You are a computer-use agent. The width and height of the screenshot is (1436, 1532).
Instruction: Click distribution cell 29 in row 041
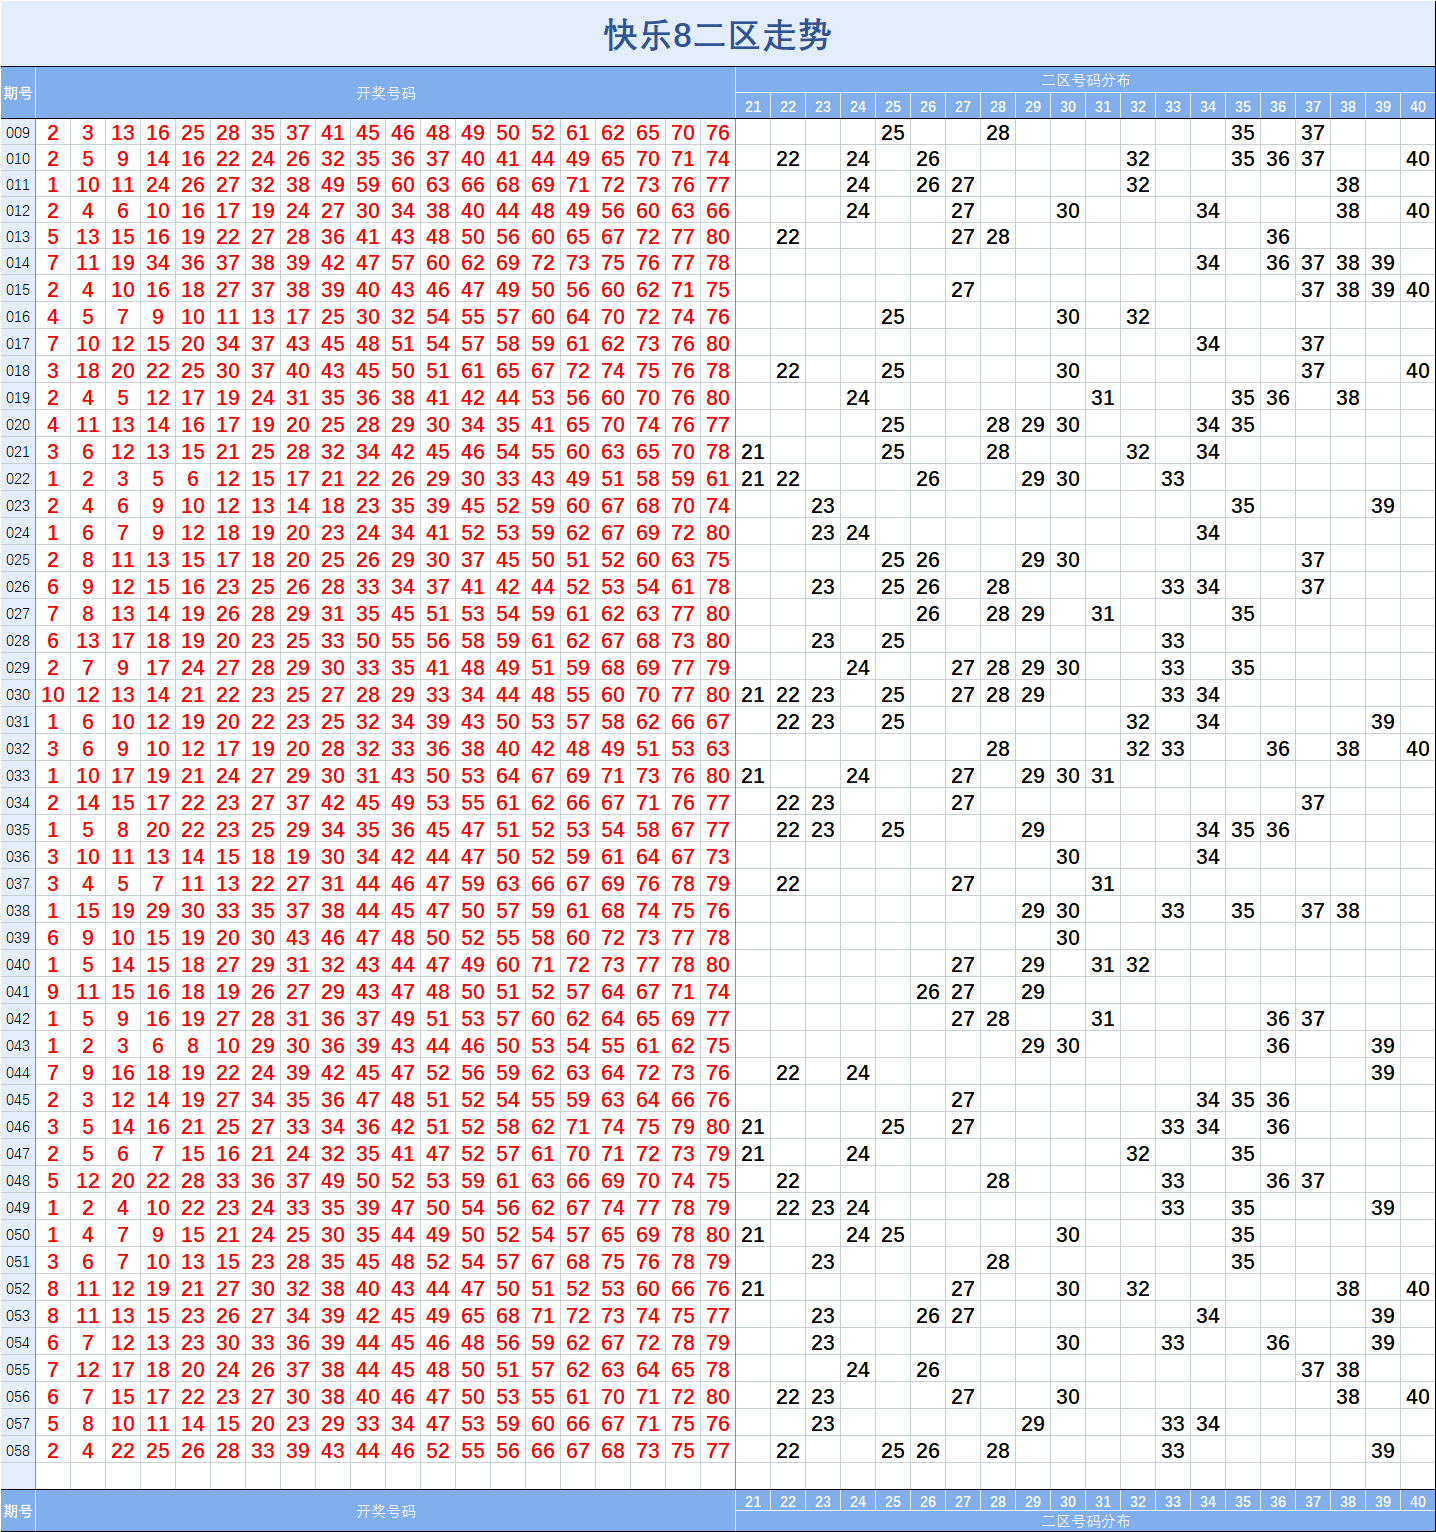click(x=1033, y=992)
